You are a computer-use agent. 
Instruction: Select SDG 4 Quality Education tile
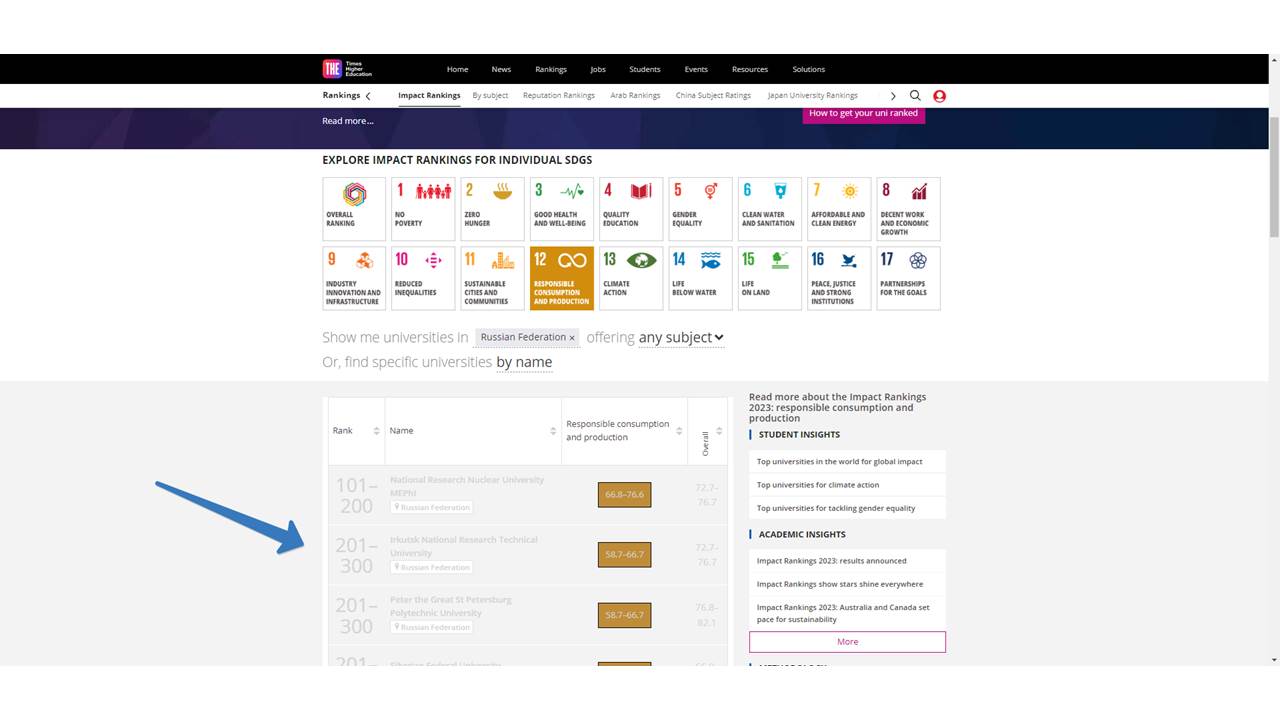[631, 209]
